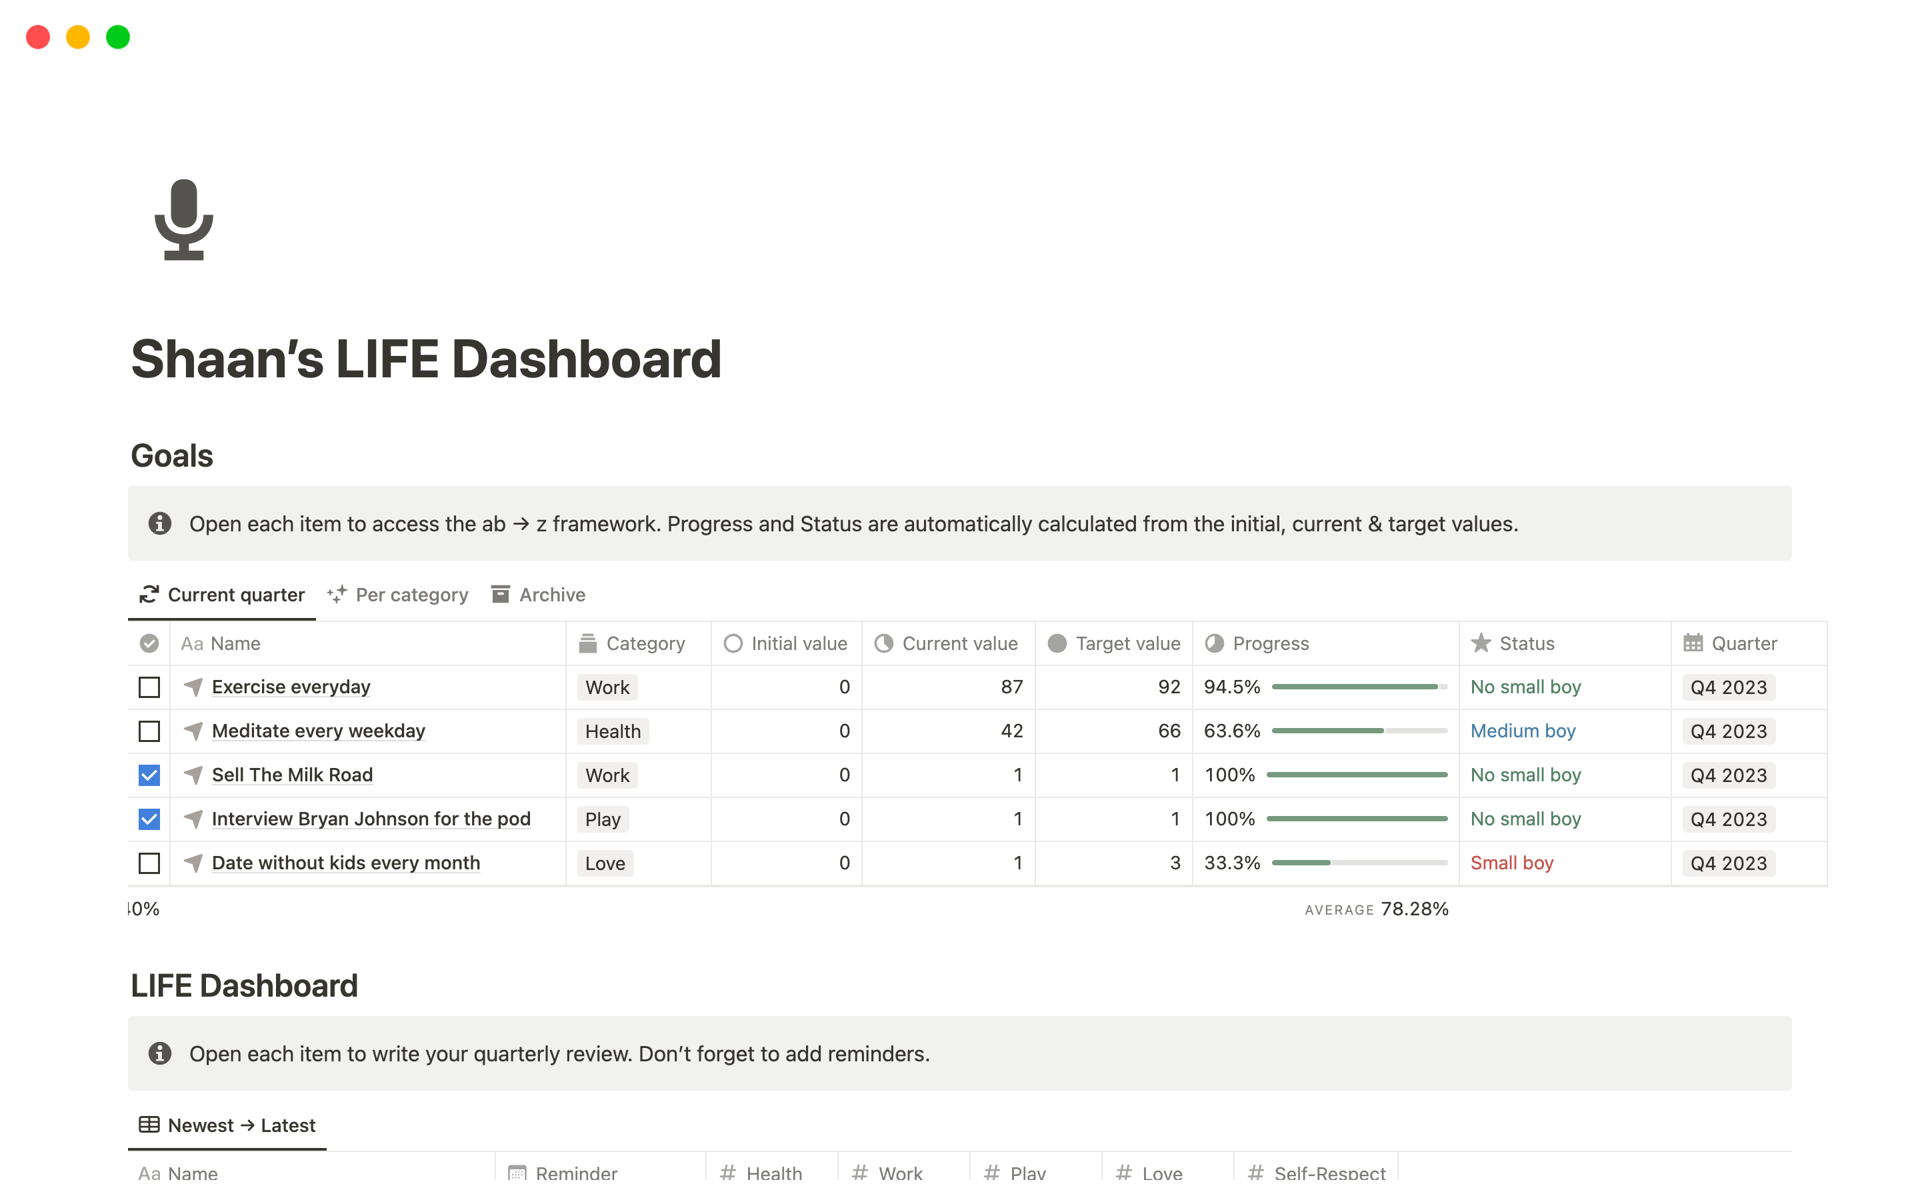Click the Progress column pie icon
This screenshot has width=1920, height=1200.
click(1214, 643)
